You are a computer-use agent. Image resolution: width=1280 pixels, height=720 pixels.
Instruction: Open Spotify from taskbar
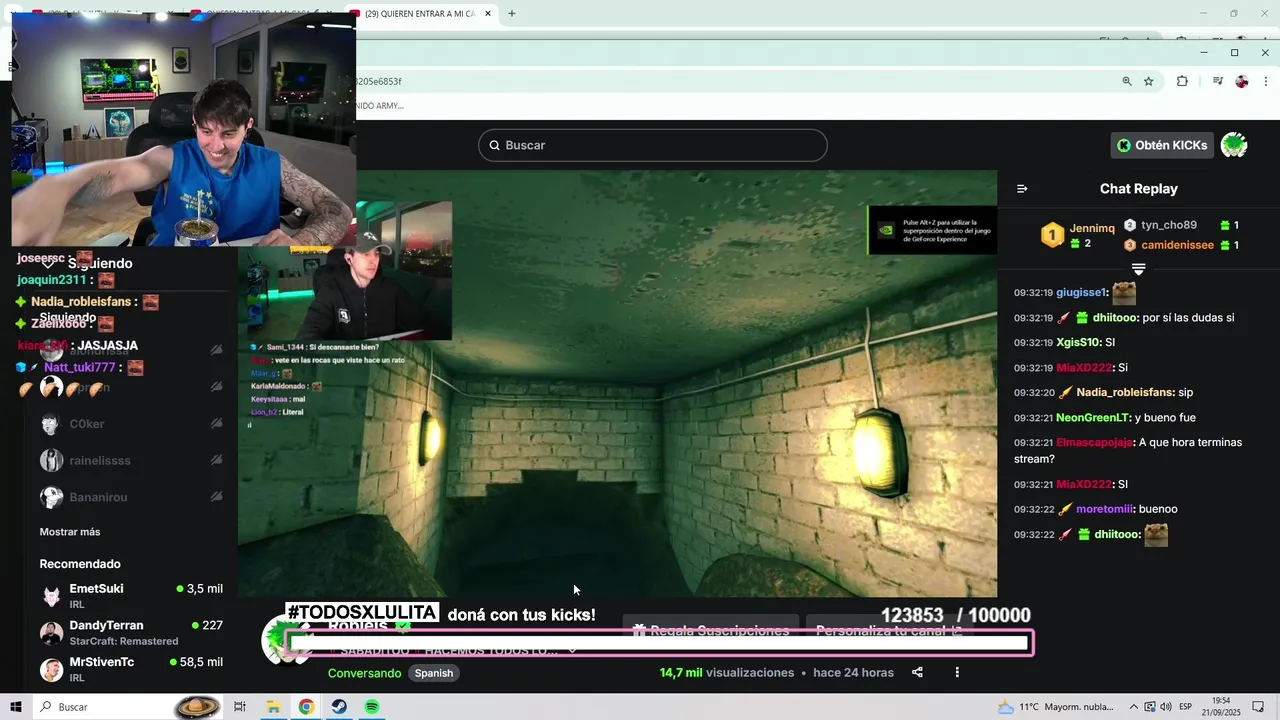pos(372,707)
